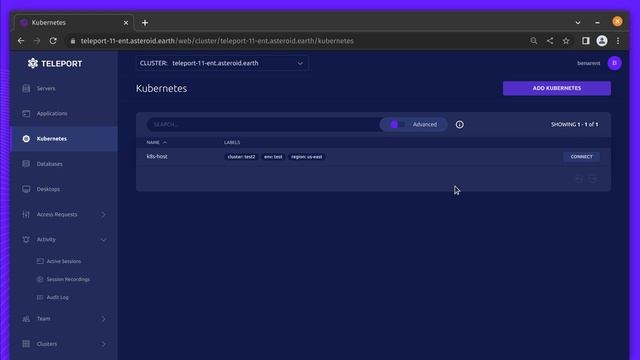Expand the Team section chevron
Image resolution: width=640 pixels, height=360 pixels.
[x=103, y=319]
